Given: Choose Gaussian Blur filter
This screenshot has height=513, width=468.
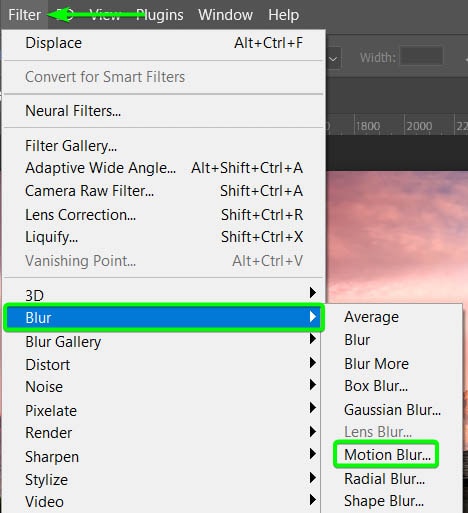Looking at the screenshot, I should 392,410.
